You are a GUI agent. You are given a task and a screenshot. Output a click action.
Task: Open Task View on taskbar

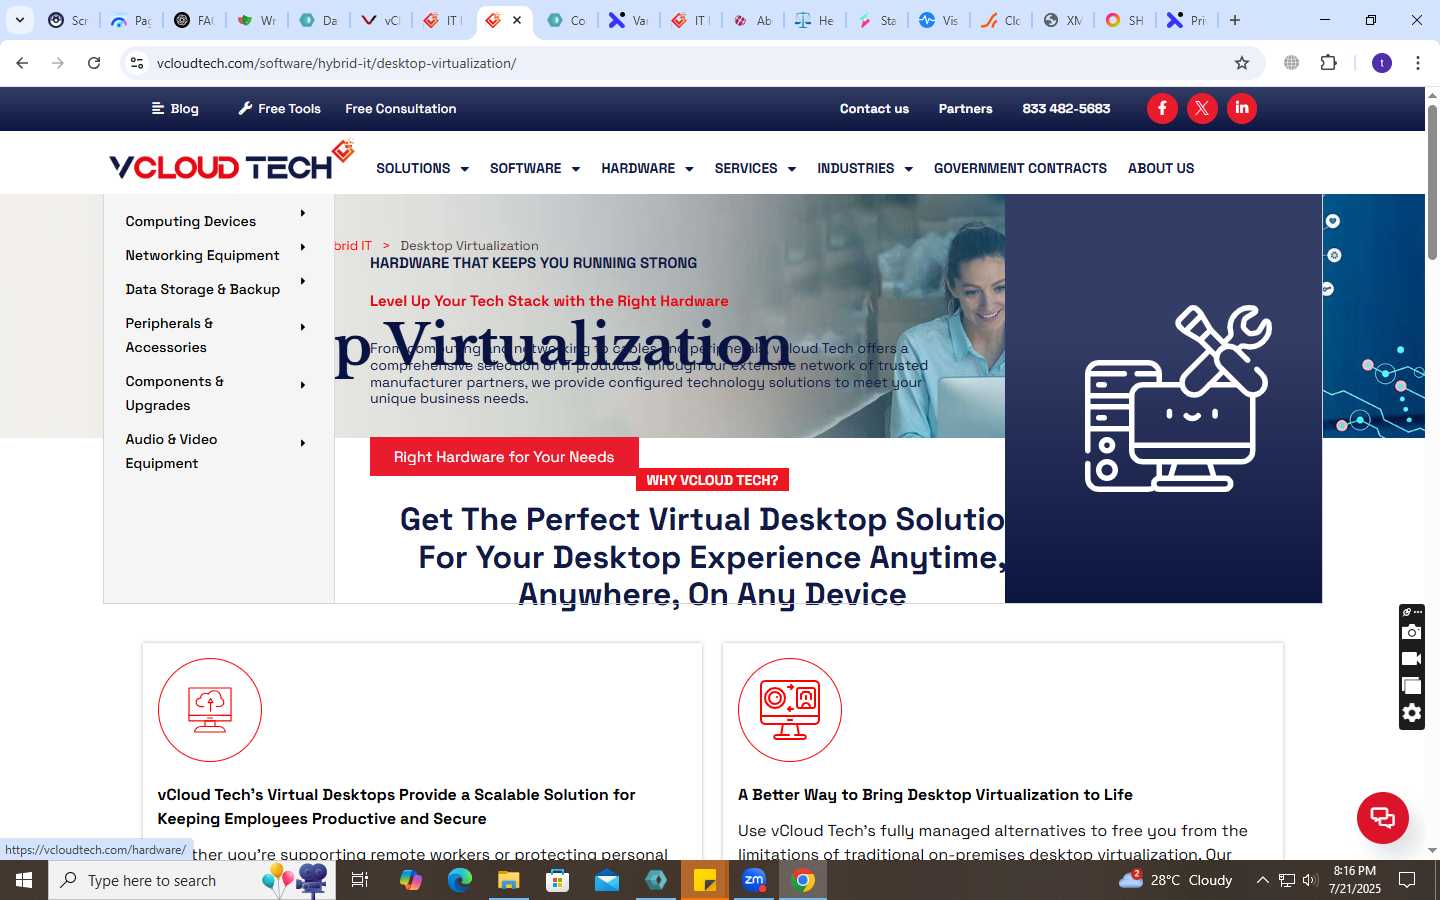click(x=360, y=880)
